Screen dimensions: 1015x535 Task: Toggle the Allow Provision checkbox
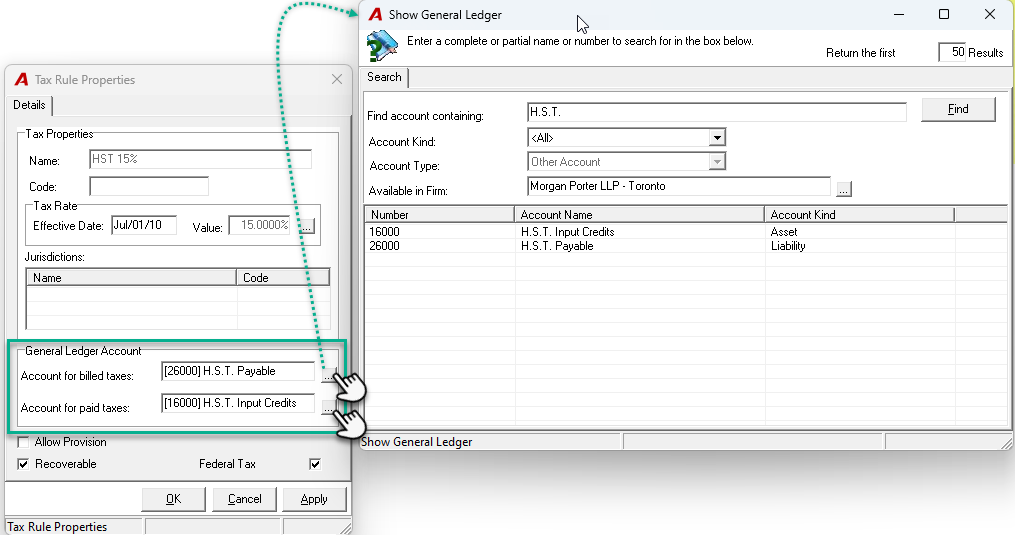pyautogui.click(x=23, y=442)
